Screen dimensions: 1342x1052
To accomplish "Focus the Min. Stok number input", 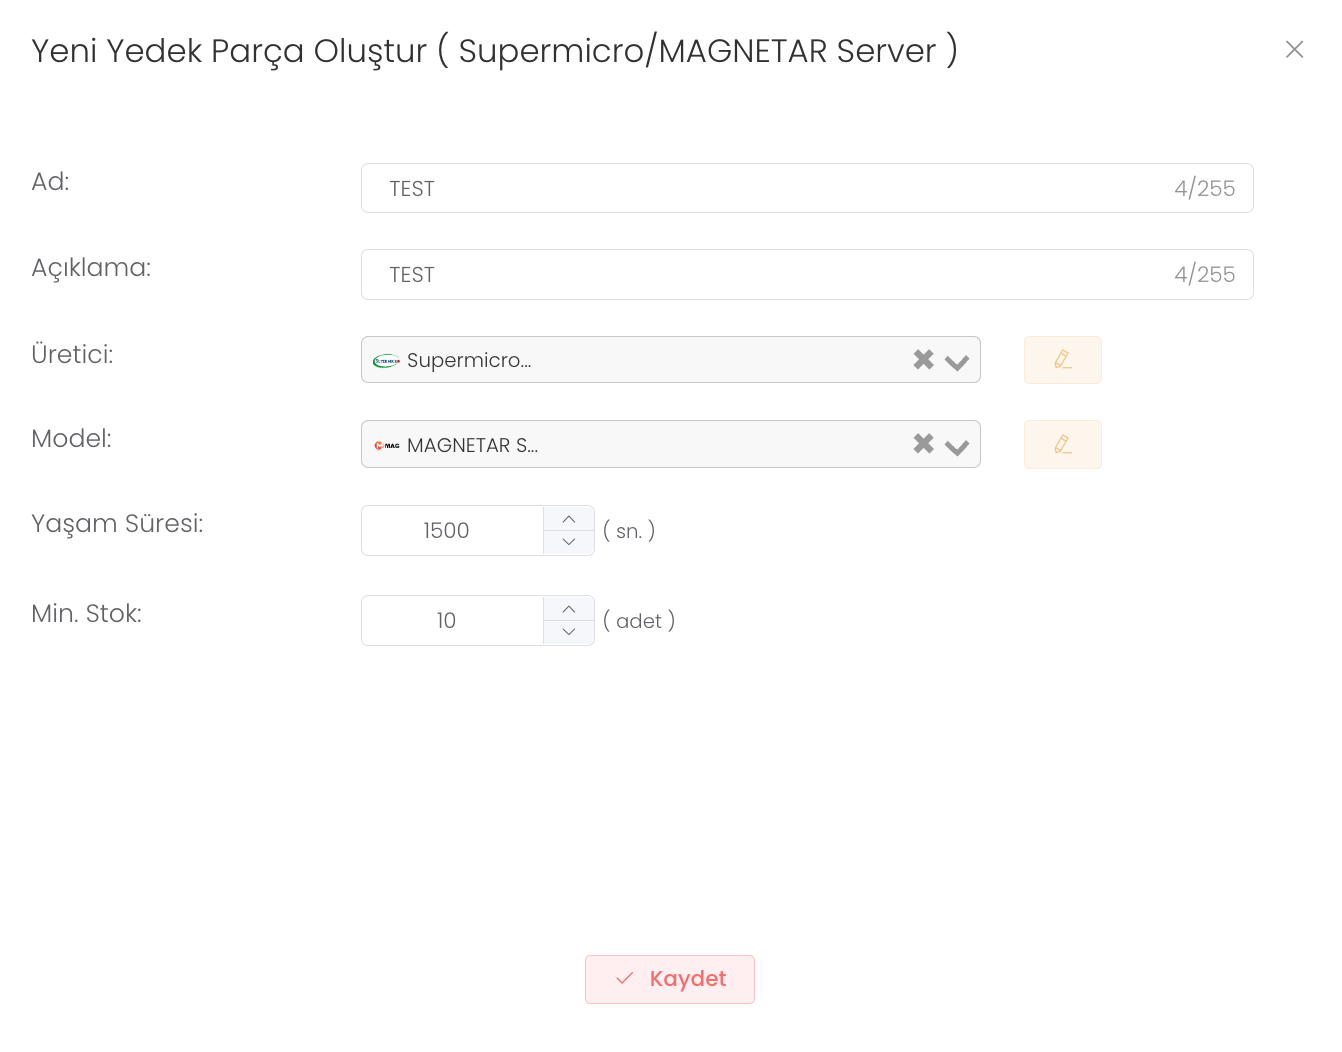I will 452,620.
